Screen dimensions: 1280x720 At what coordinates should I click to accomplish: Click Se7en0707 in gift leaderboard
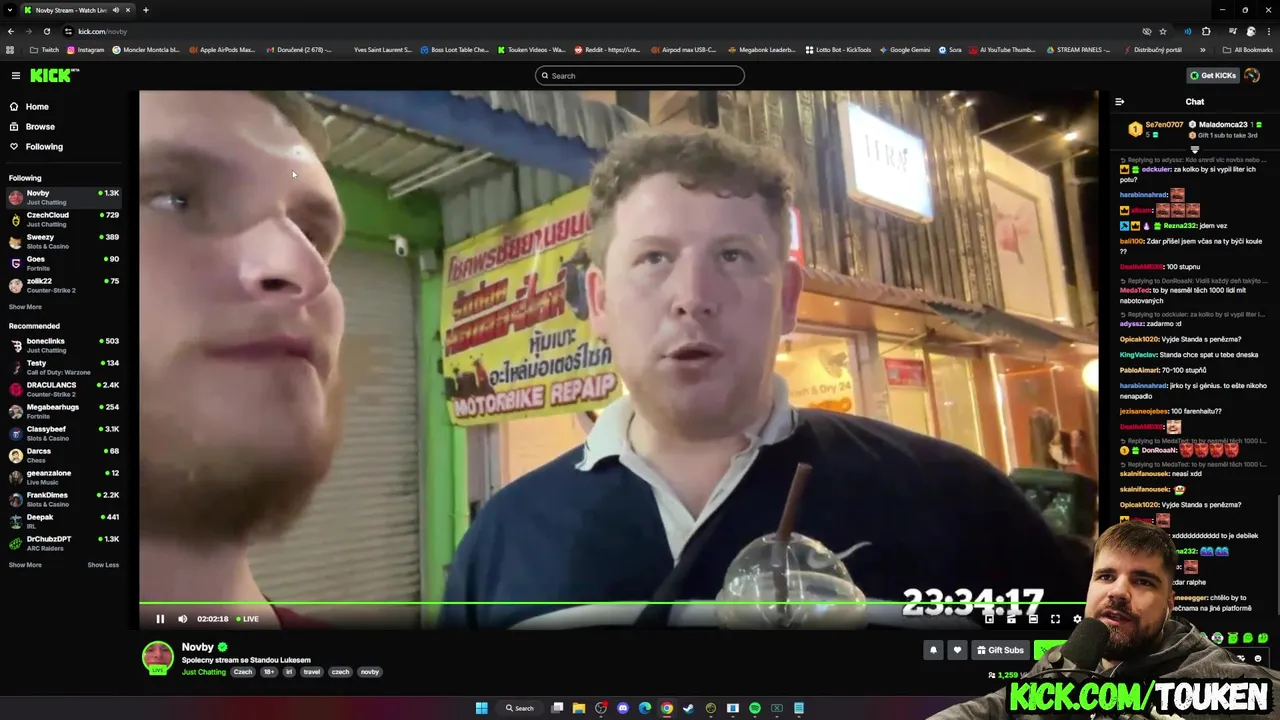tap(1164, 125)
